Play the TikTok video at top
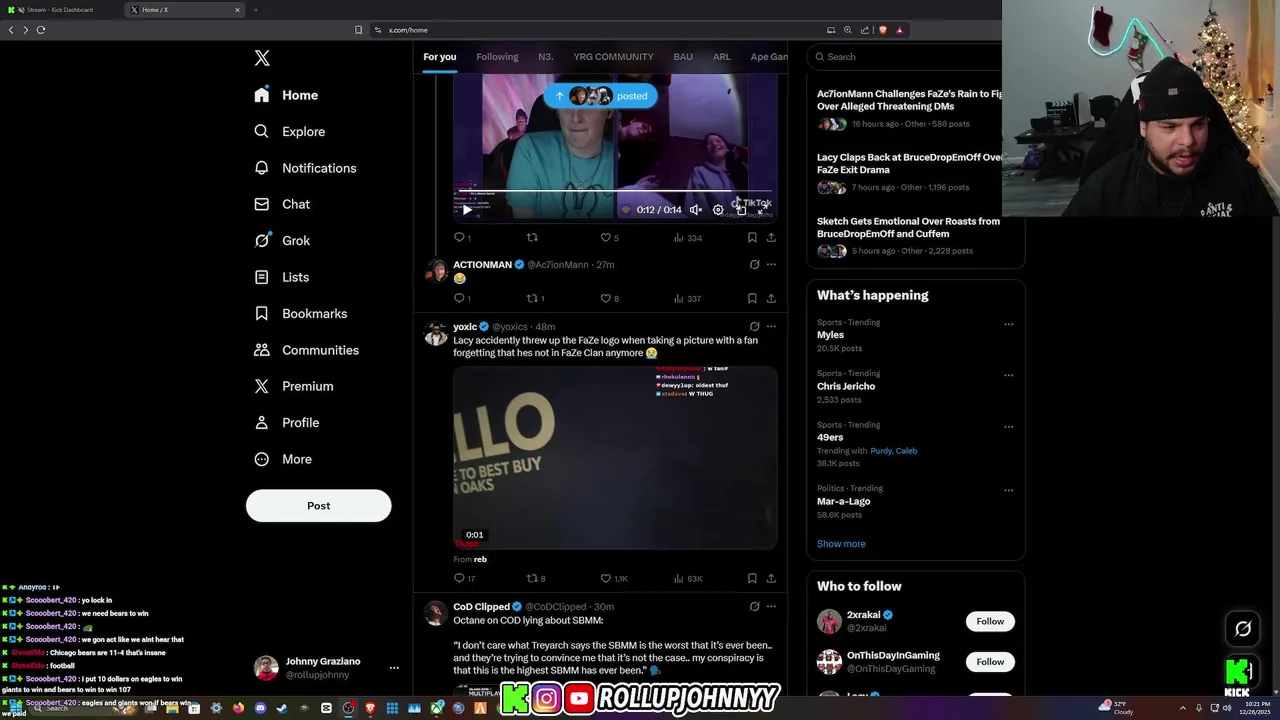1280x720 pixels. click(x=466, y=210)
